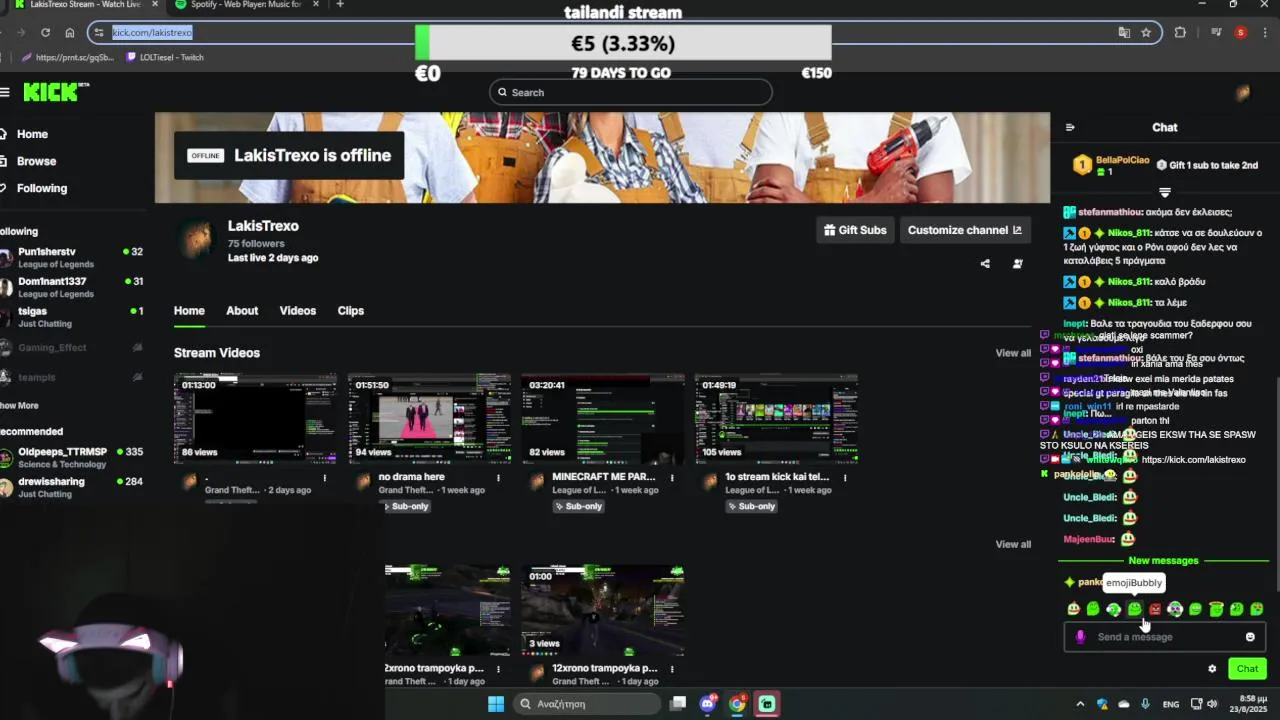Open options menu for '1o stream kick kai tel...' video
Screen dimensions: 1280x720
click(x=845, y=477)
